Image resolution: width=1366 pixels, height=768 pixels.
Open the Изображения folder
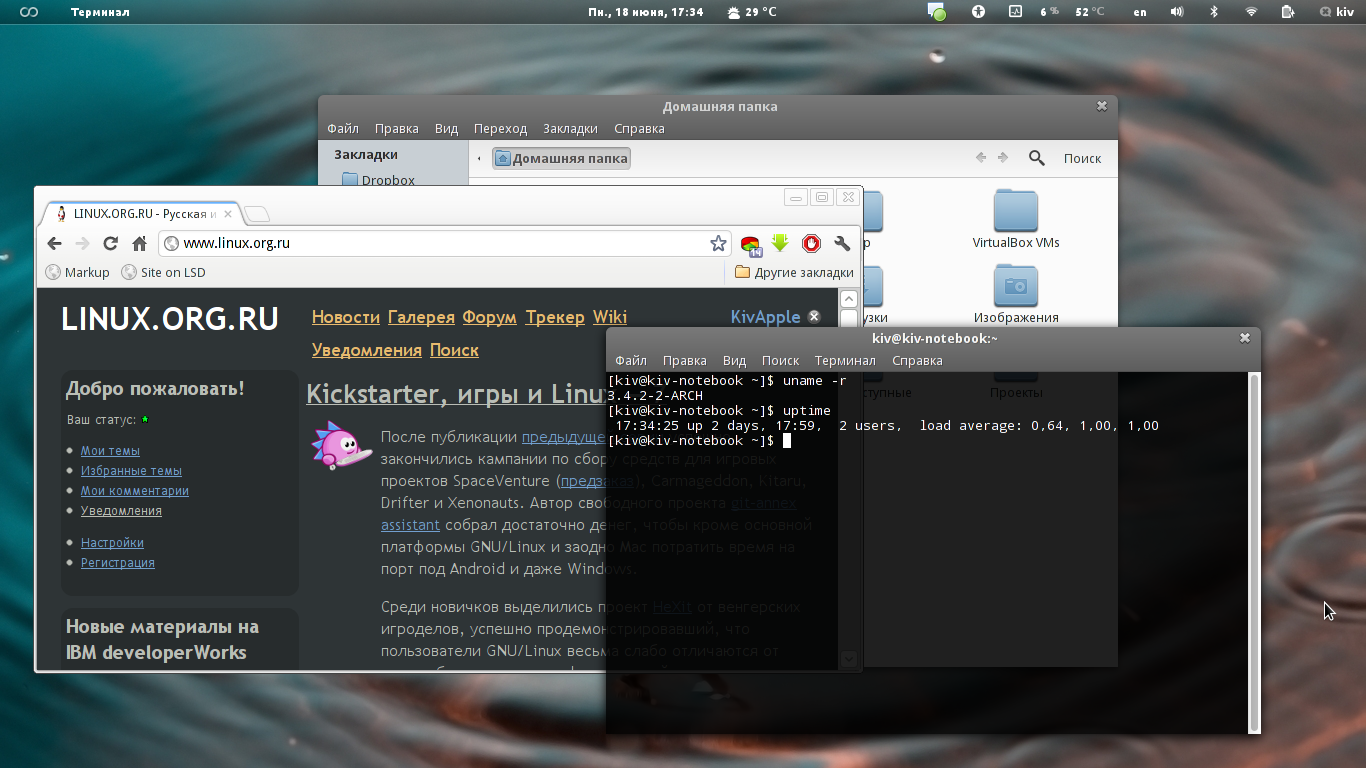[1016, 294]
